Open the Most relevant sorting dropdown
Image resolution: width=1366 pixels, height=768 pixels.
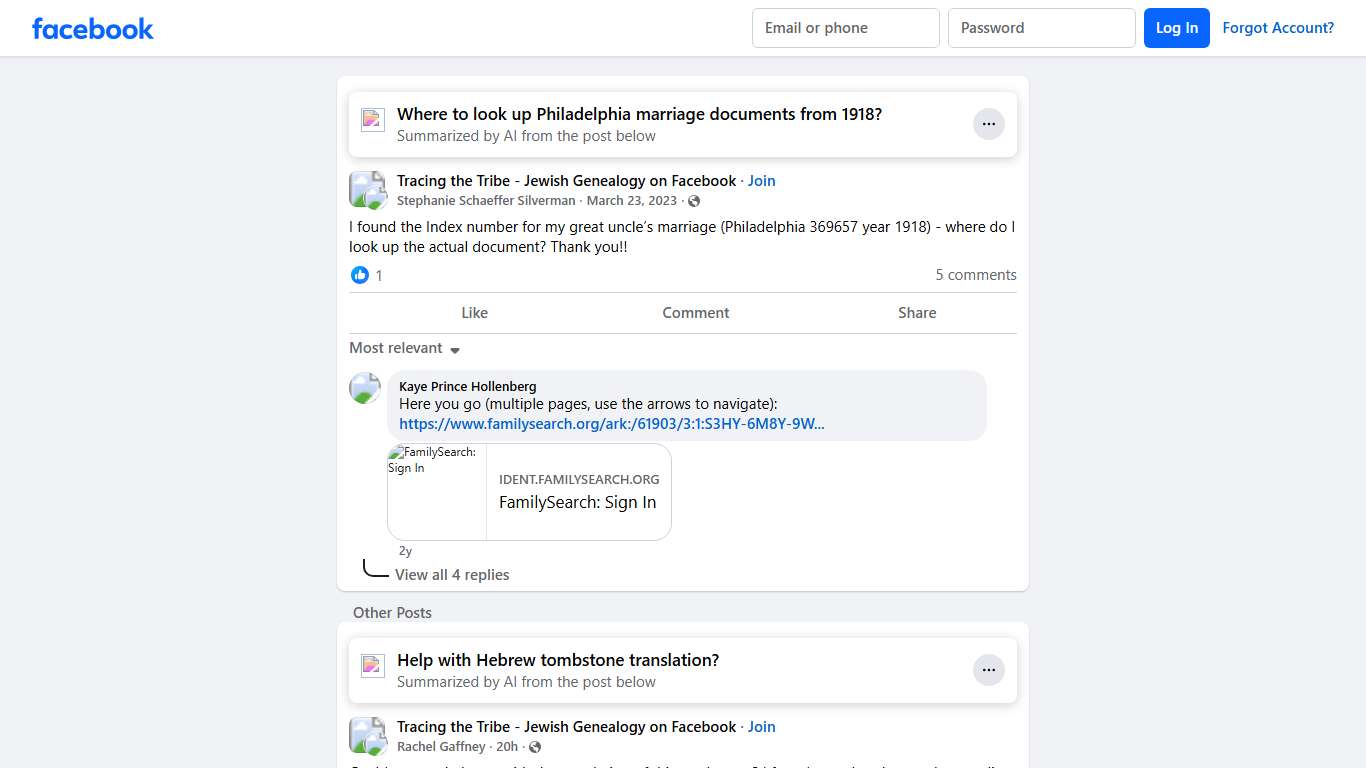coord(396,348)
